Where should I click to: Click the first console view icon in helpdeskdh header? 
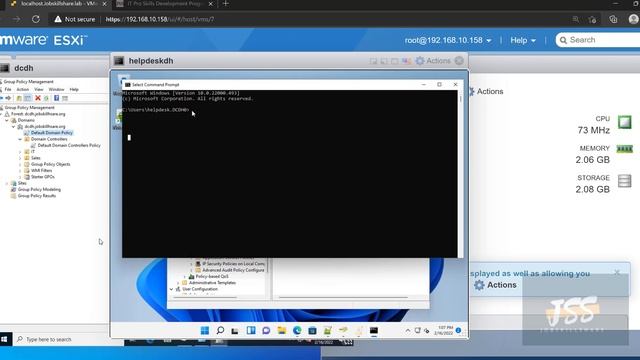point(373,61)
